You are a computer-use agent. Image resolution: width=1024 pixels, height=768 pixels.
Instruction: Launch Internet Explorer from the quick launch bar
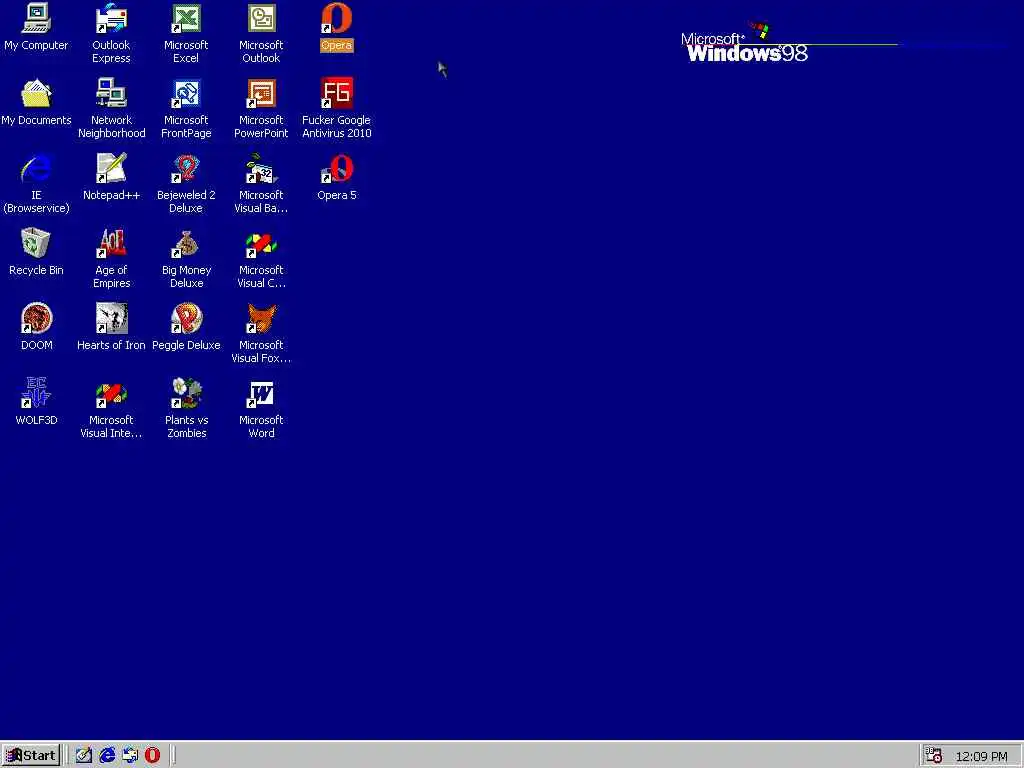pyautogui.click(x=107, y=756)
